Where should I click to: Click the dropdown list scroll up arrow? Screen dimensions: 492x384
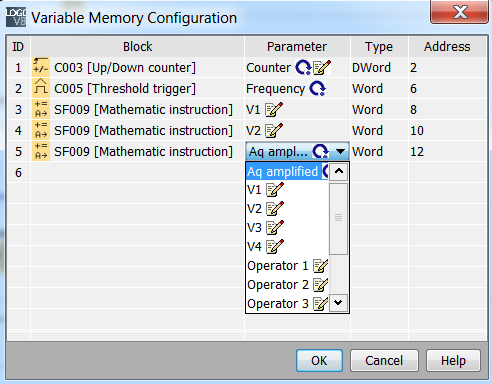coord(339,171)
